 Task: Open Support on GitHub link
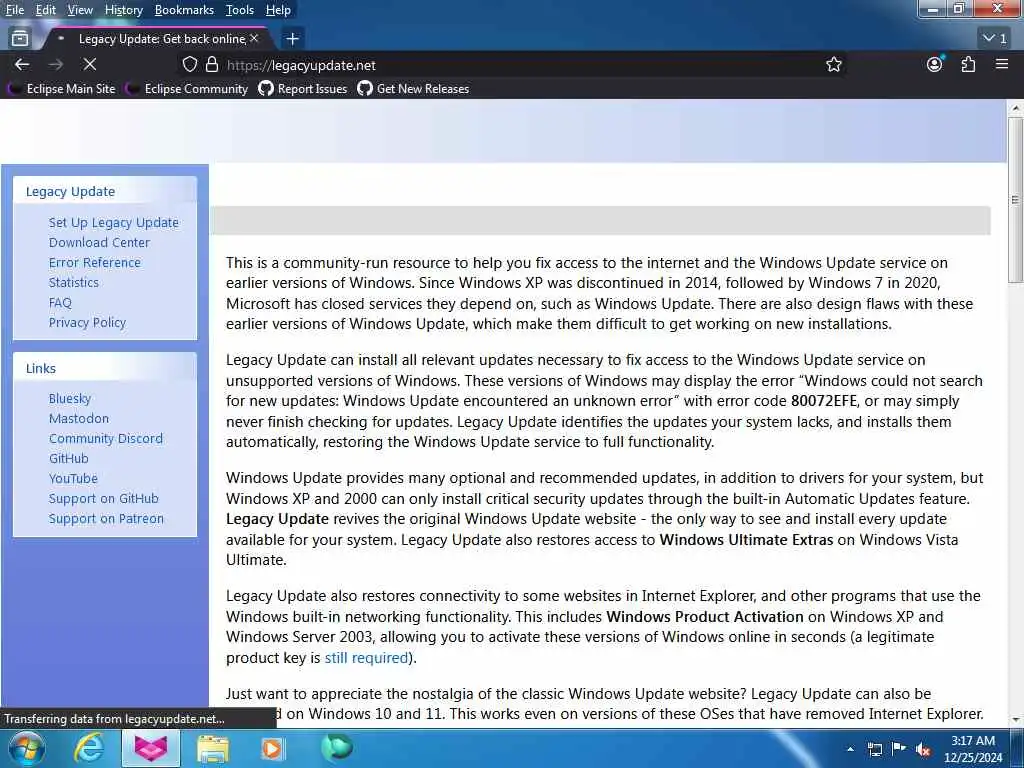(x=104, y=498)
